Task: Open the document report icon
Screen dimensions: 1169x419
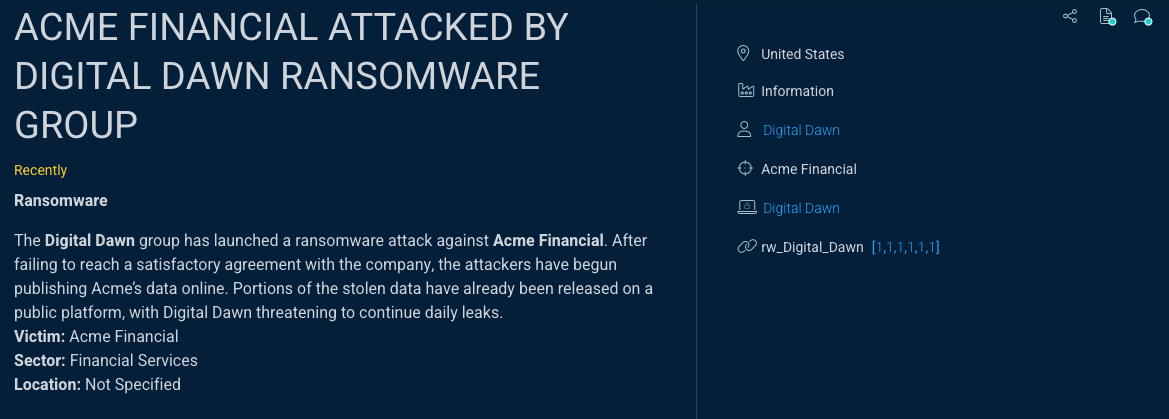Action: coord(1106,16)
